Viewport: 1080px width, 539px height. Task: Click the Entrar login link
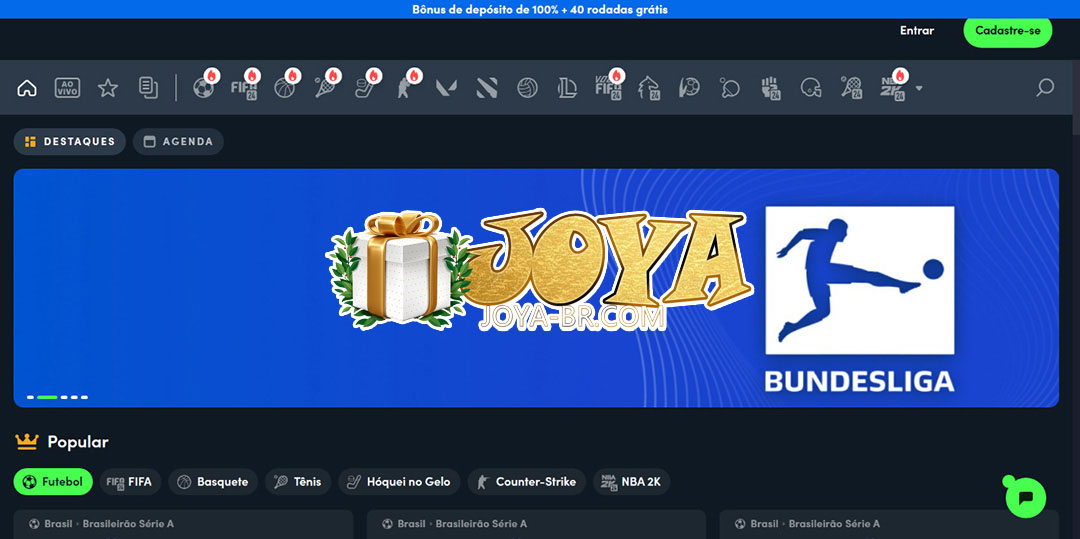[x=917, y=30]
